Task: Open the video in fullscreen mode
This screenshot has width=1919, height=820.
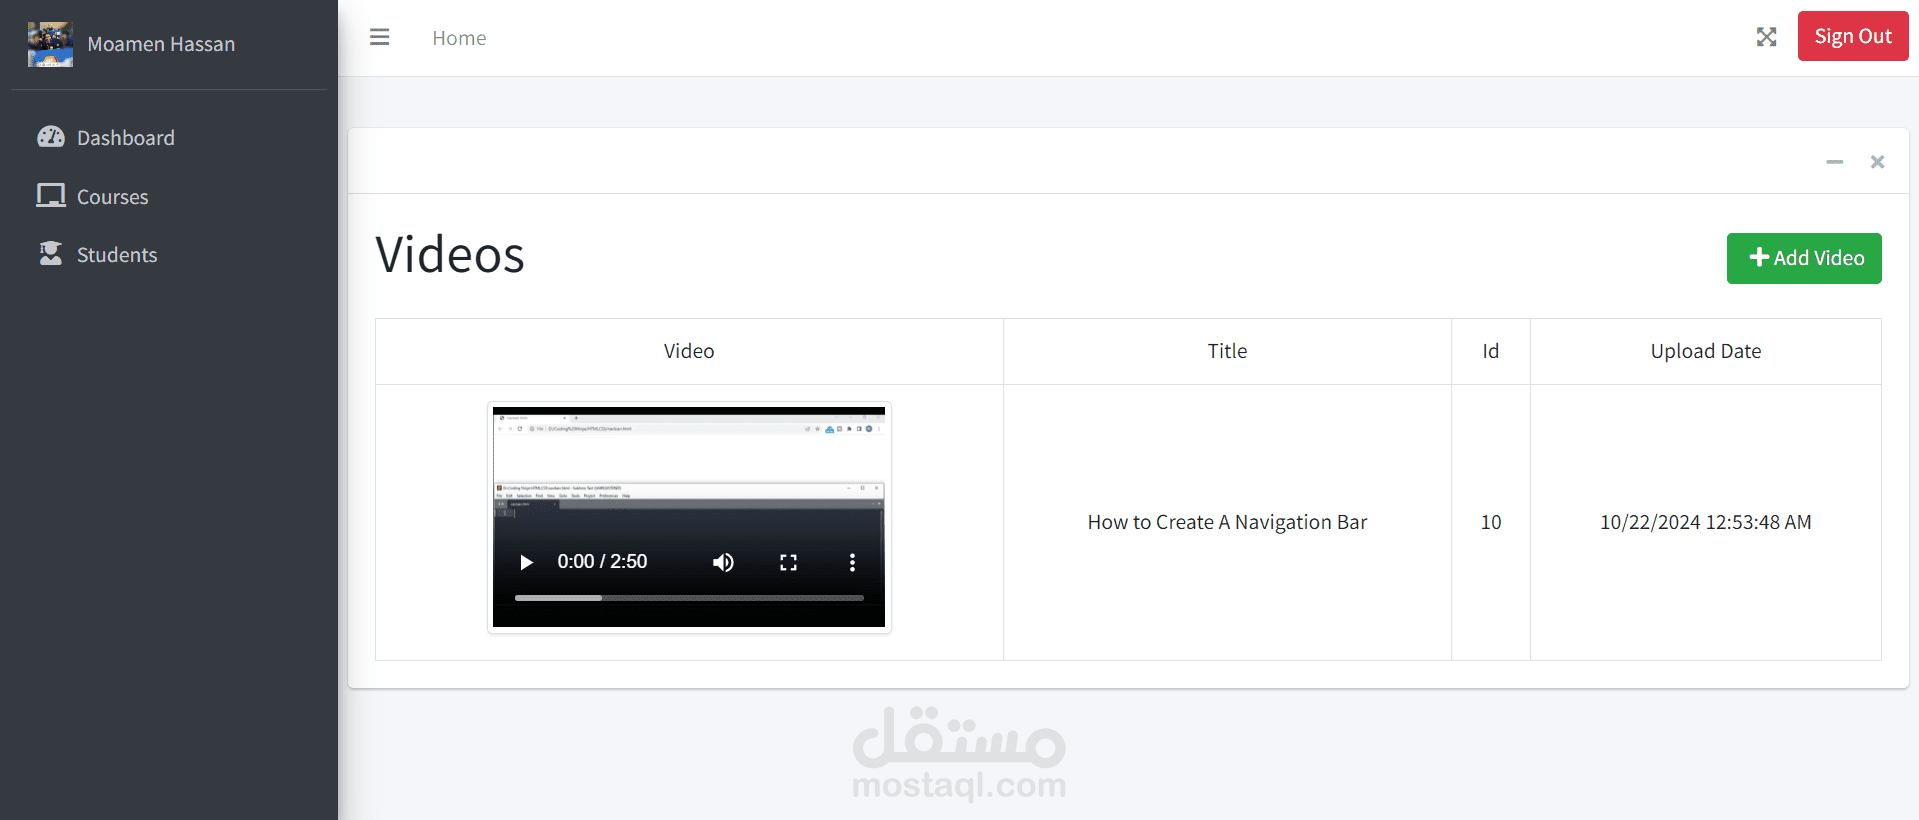Action: pyautogui.click(x=788, y=562)
